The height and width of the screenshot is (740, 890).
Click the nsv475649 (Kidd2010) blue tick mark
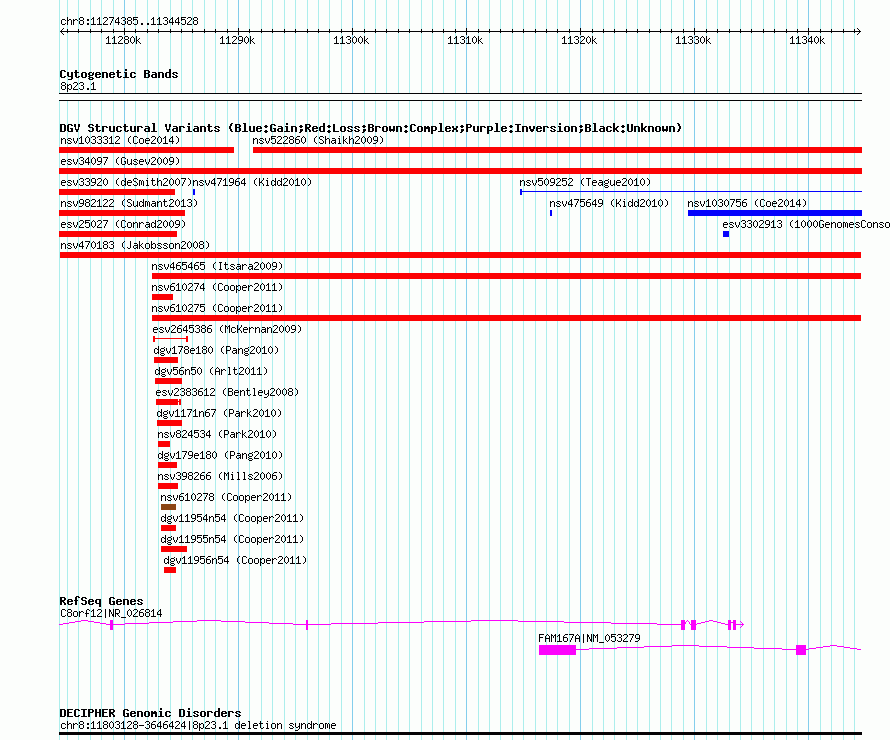point(550,213)
